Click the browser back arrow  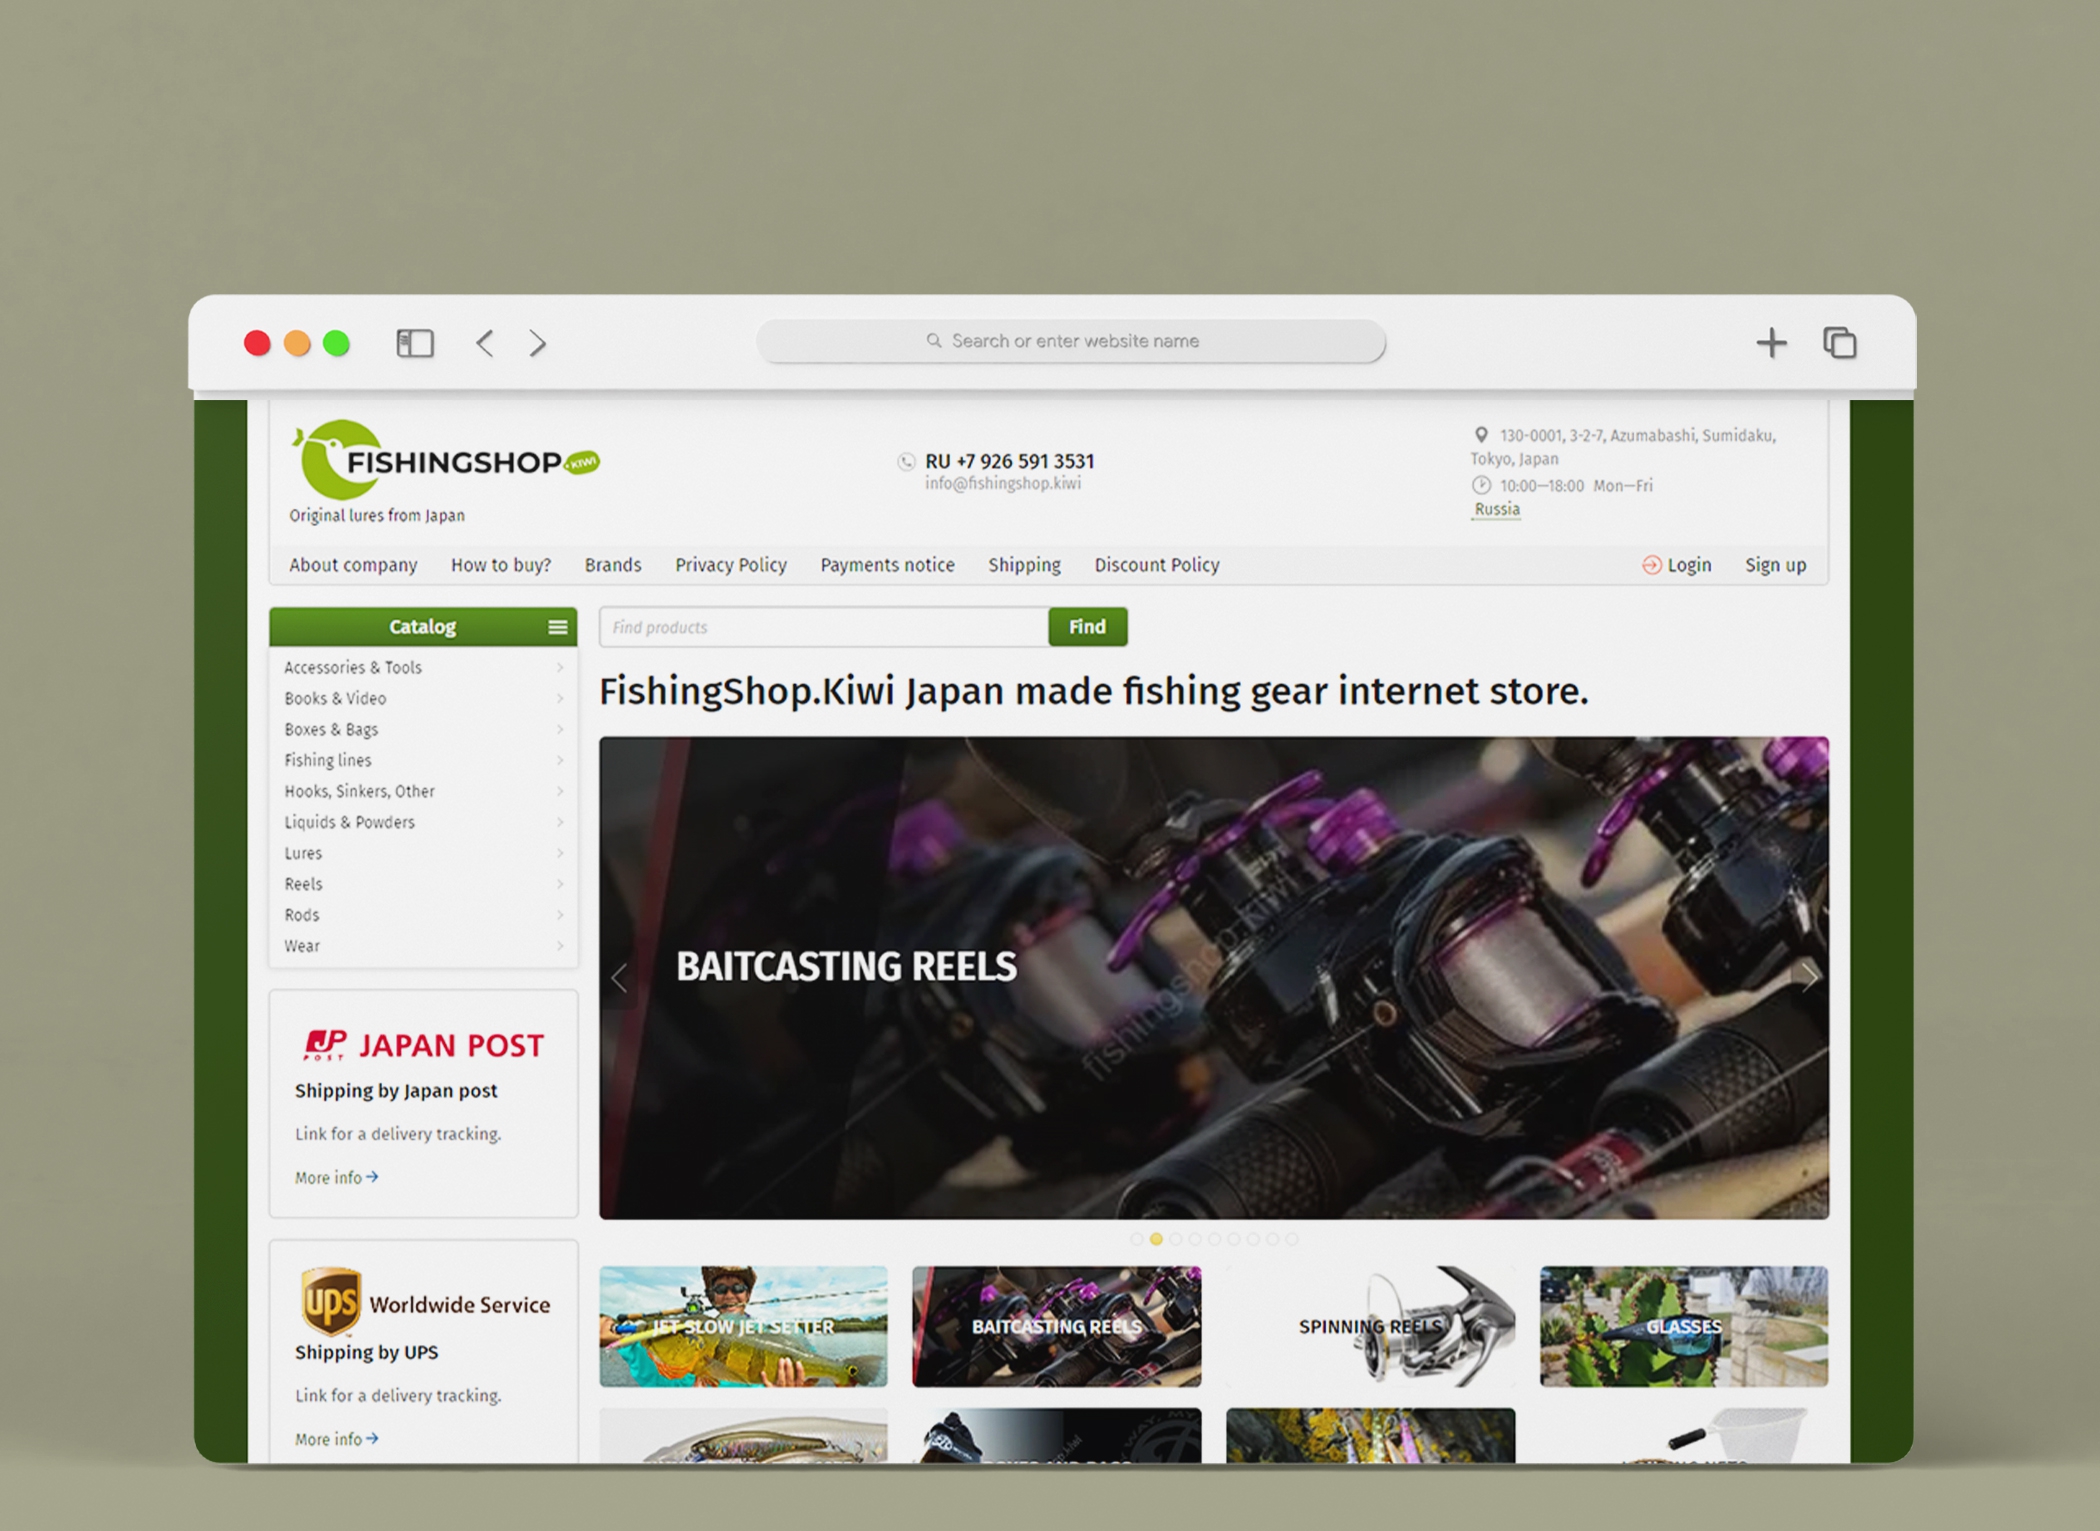[485, 343]
